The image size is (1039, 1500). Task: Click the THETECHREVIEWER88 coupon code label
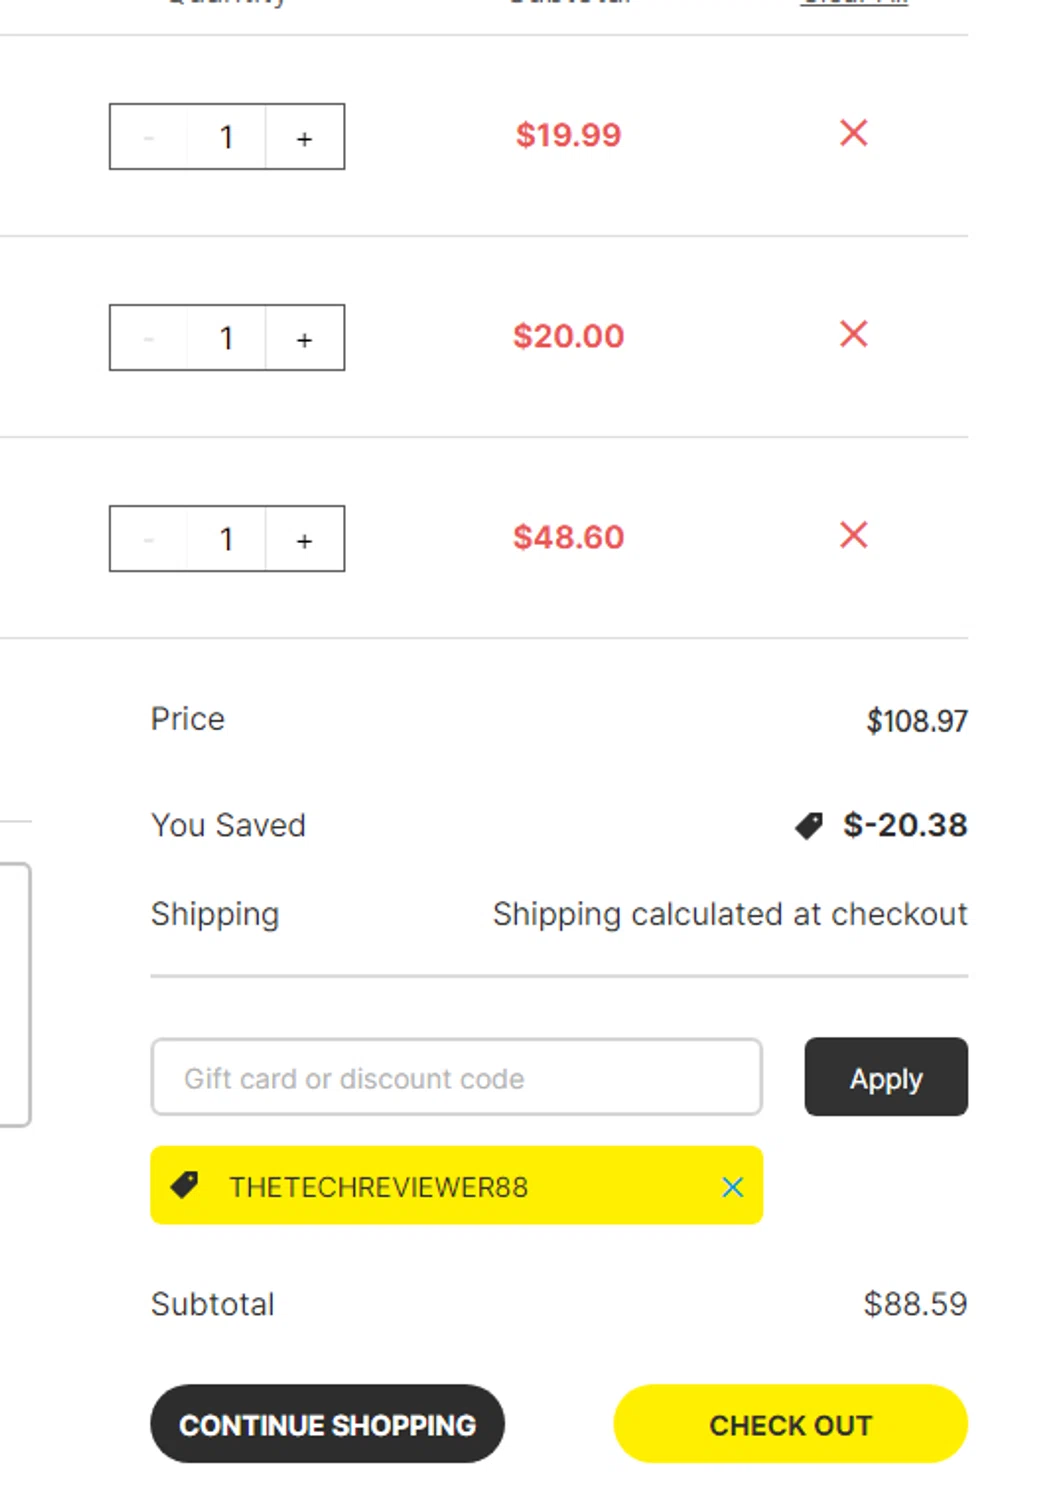(378, 1187)
